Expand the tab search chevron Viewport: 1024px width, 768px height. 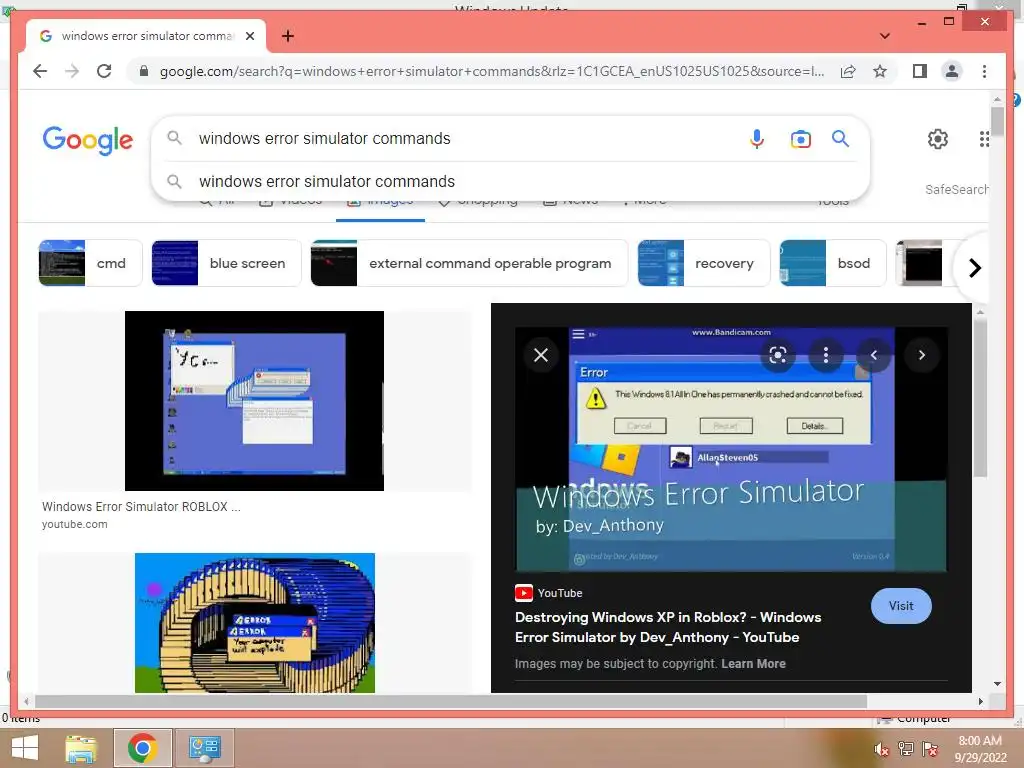coord(884,36)
